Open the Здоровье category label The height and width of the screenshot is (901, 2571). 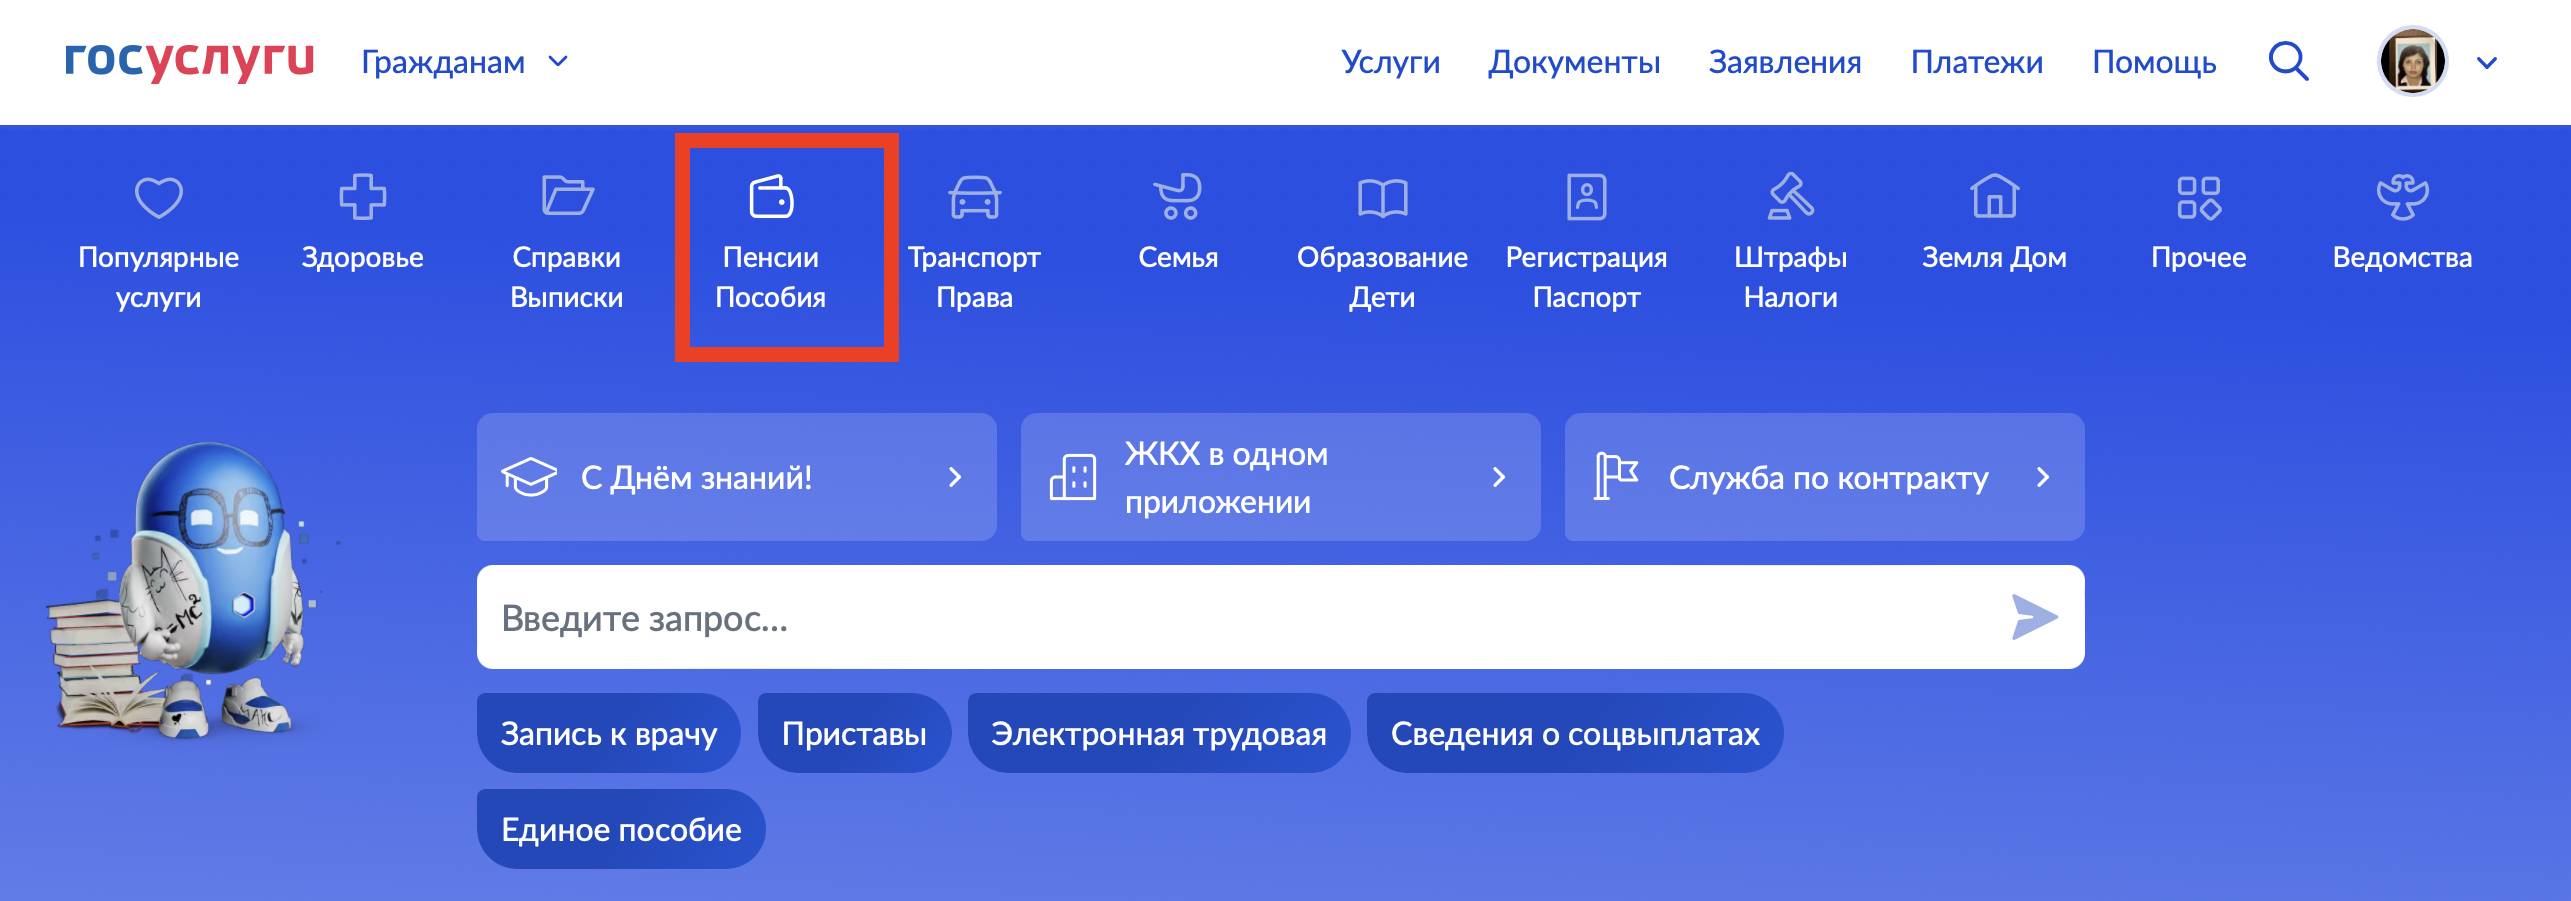362,257
